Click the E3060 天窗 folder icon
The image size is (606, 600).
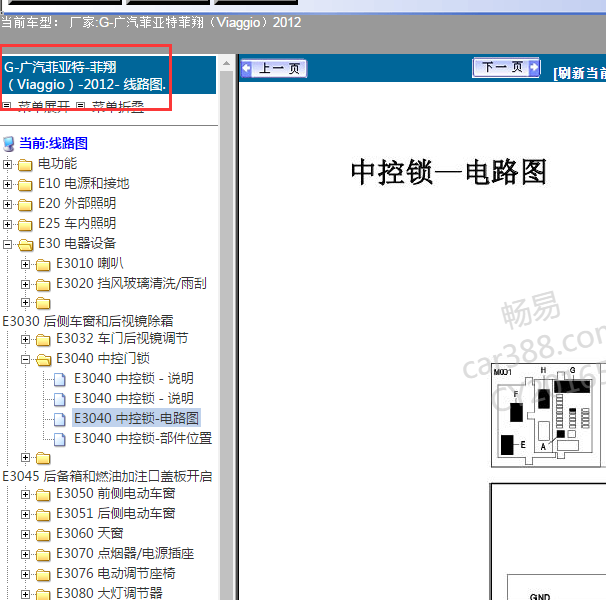point(43,535)
